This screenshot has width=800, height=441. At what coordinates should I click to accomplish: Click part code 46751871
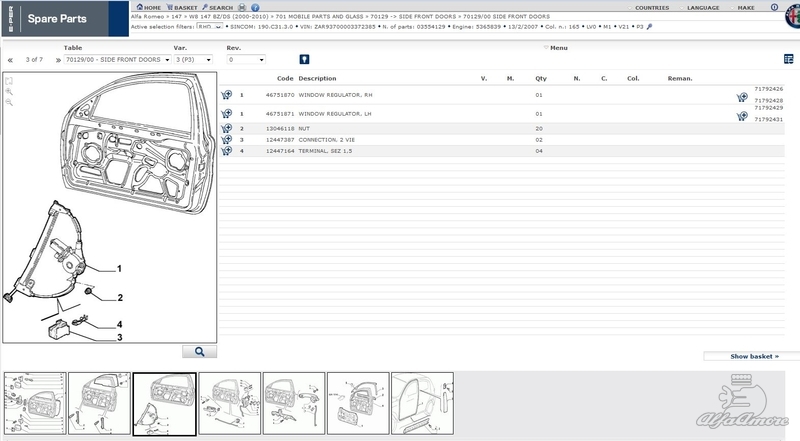tap(280, 114)
